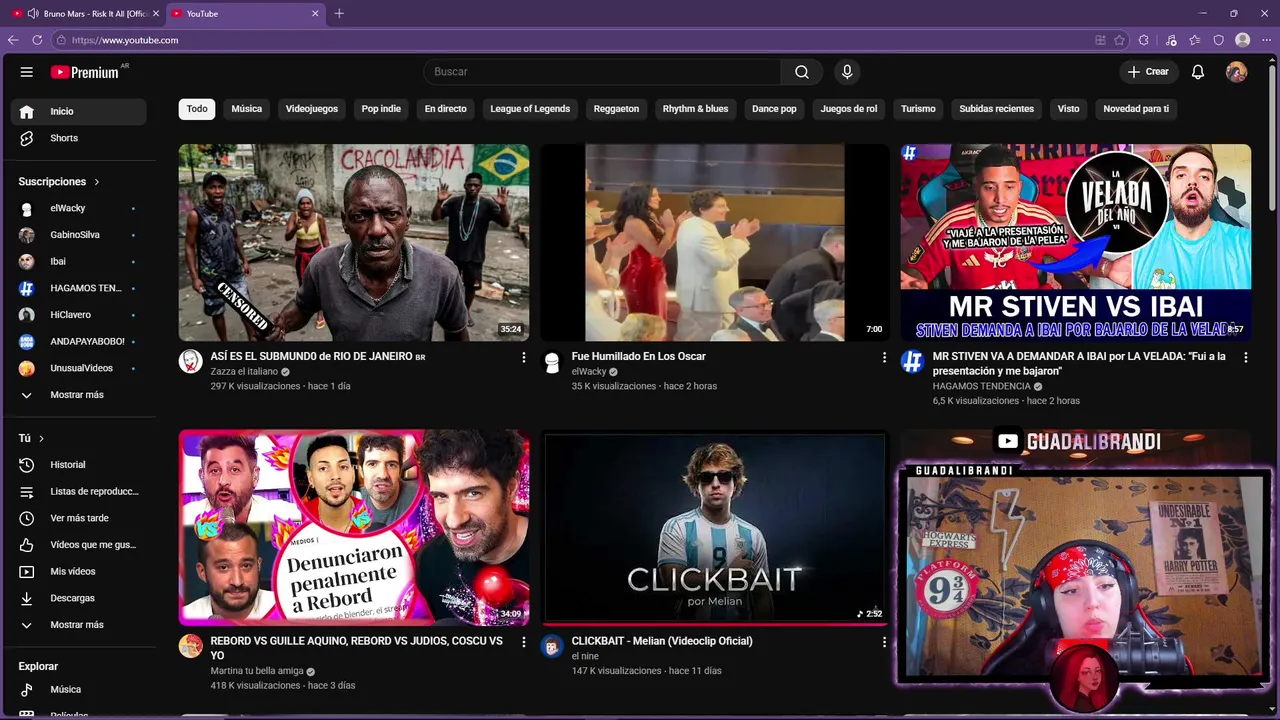Screen dimensions: 1280x720
Task: Open Música under Explorar
Action: 79,689
